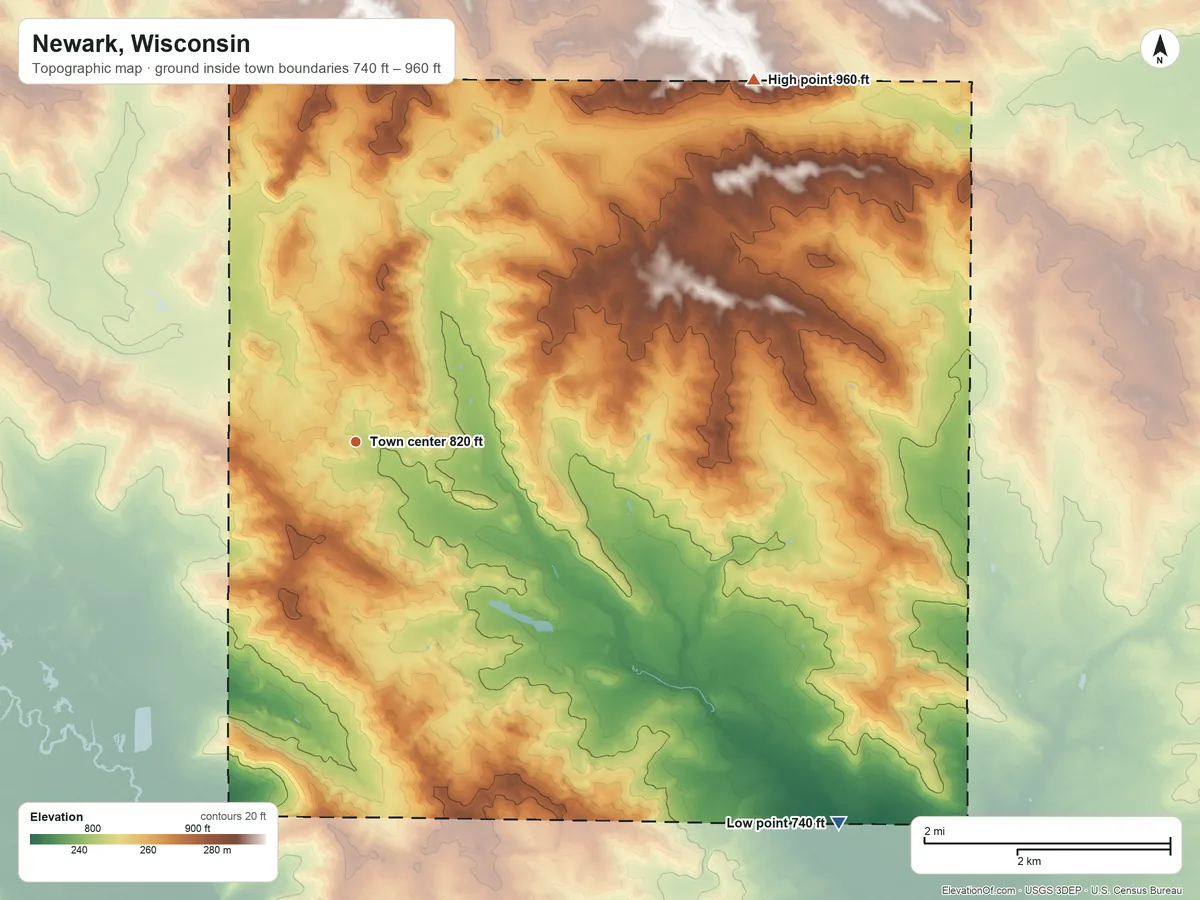Click the 'Elevation' legend heading

(x=57, y=817)
